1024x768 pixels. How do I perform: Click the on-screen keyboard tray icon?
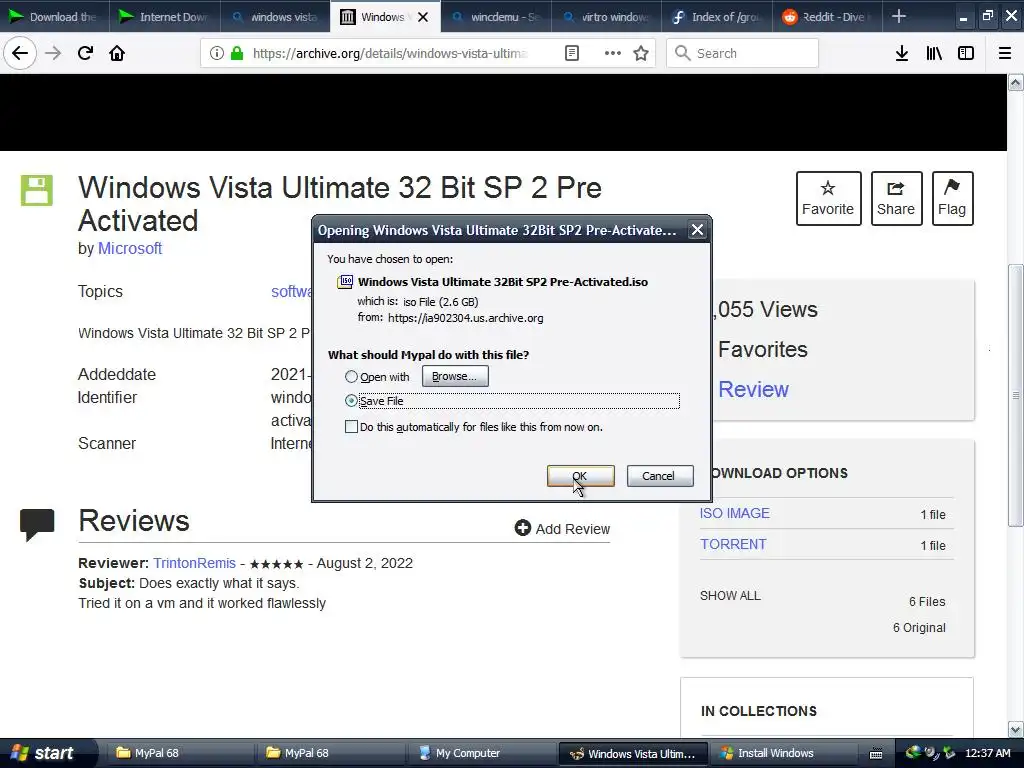click(x=876, y=754)
